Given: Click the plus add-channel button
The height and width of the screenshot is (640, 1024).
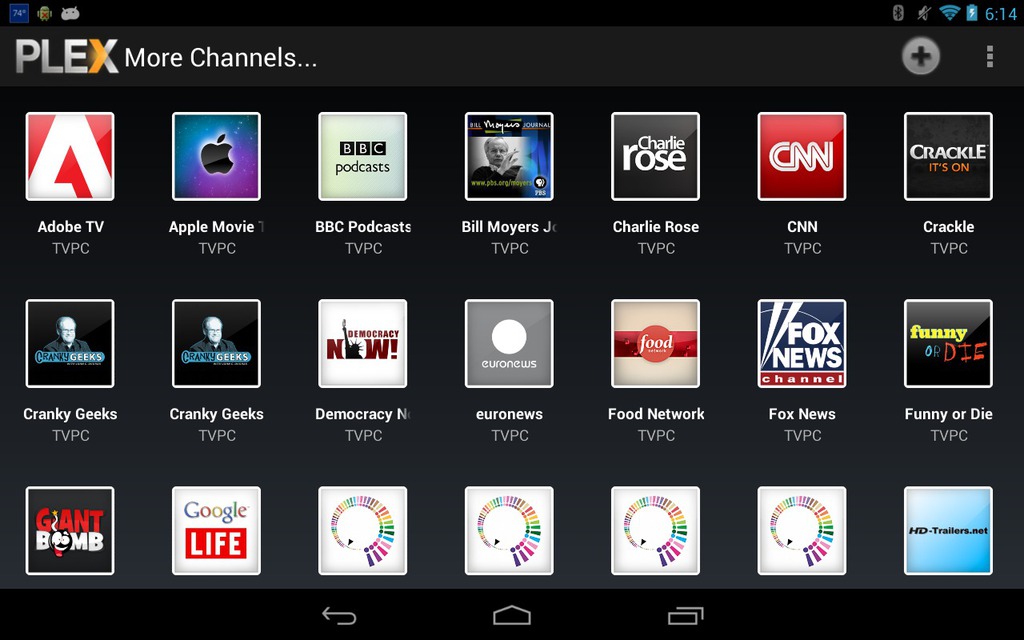Looking at the screenshot, I should click(x=921, y=56).
